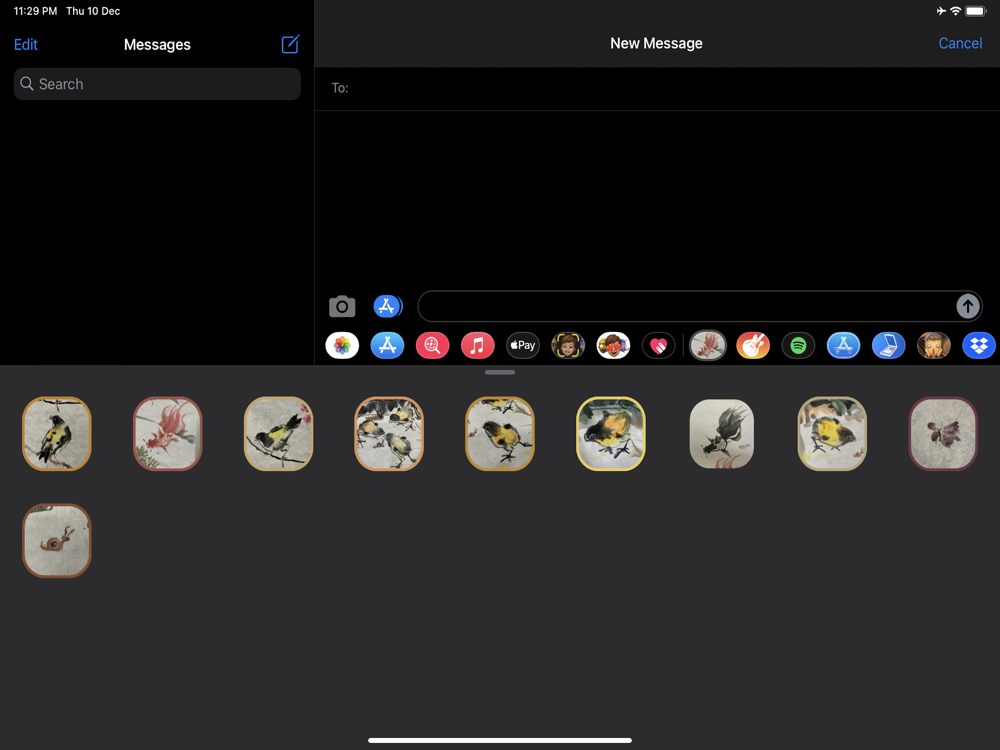Open the camera button beside the message field
The height and width of the screenshot is (750, 1000).
pos(342,307)
